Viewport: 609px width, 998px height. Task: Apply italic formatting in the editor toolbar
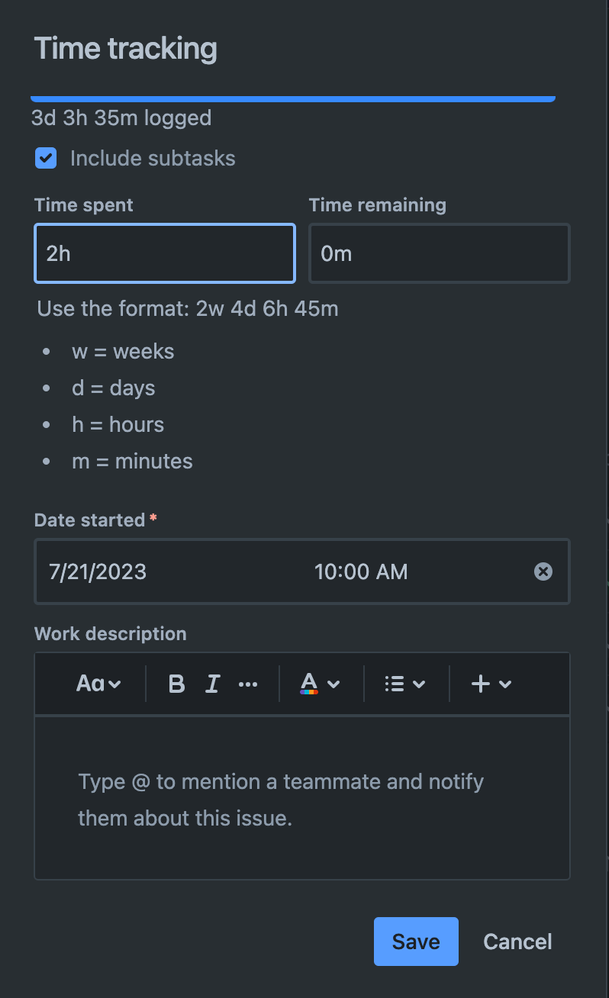click(212, 683)
